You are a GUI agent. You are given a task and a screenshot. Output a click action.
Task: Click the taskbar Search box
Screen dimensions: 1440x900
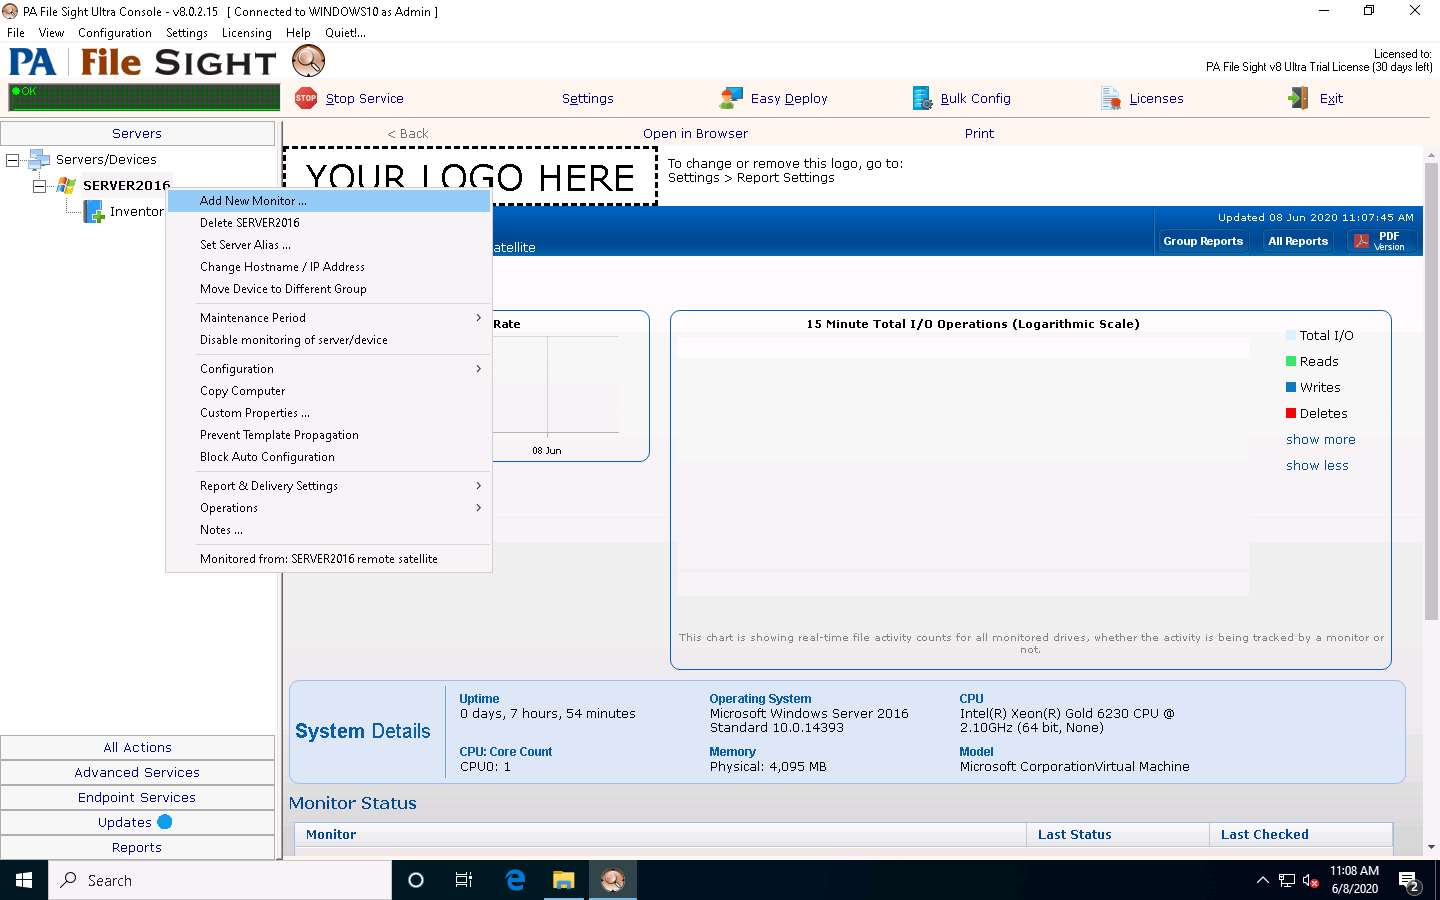(x=220, y=880)
